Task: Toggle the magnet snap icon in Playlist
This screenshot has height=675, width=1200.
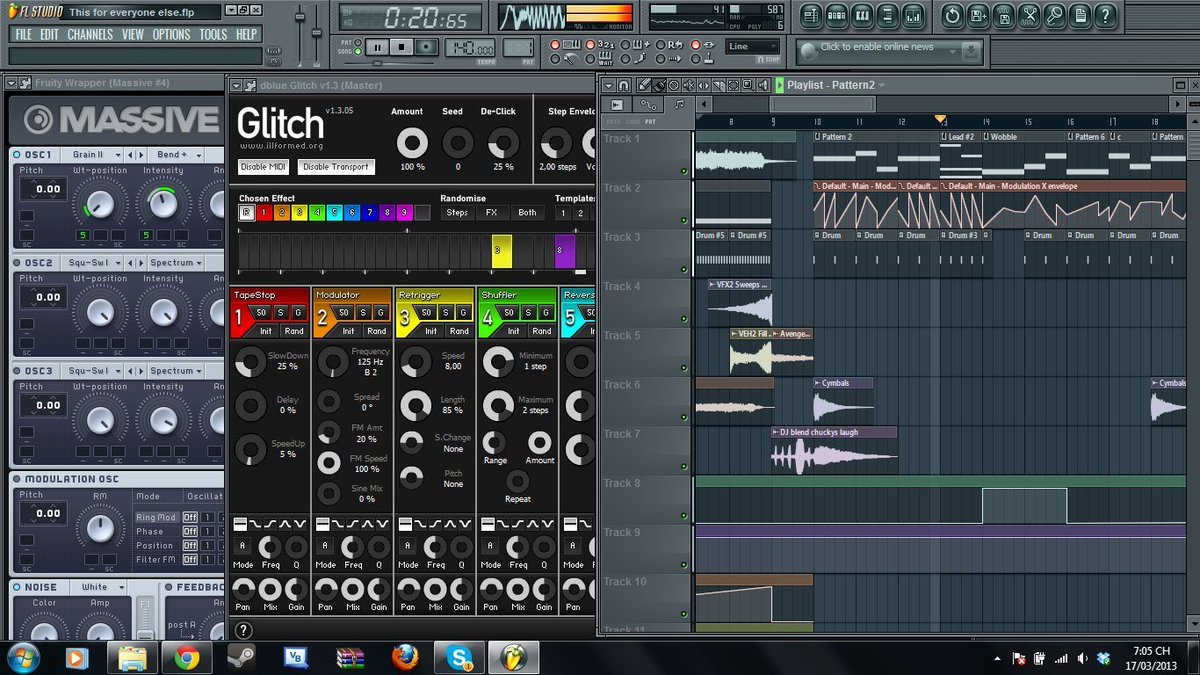Action: tap(624, 85)
